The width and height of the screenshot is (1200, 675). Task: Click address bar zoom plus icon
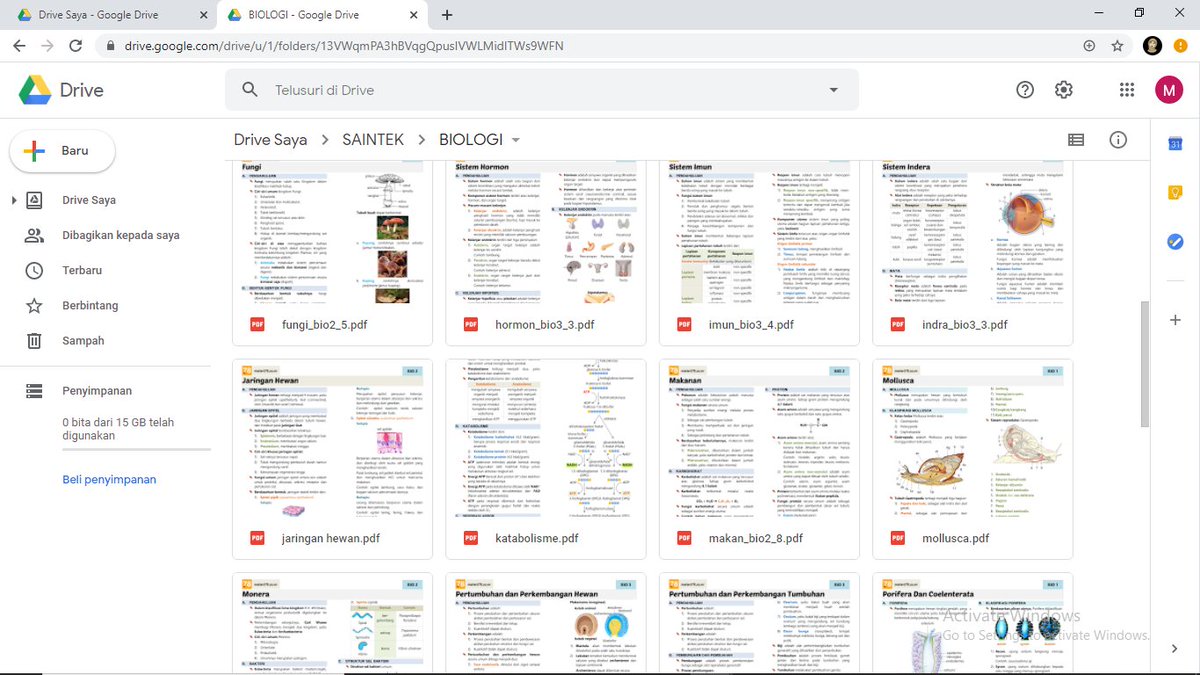point(1089,46)
